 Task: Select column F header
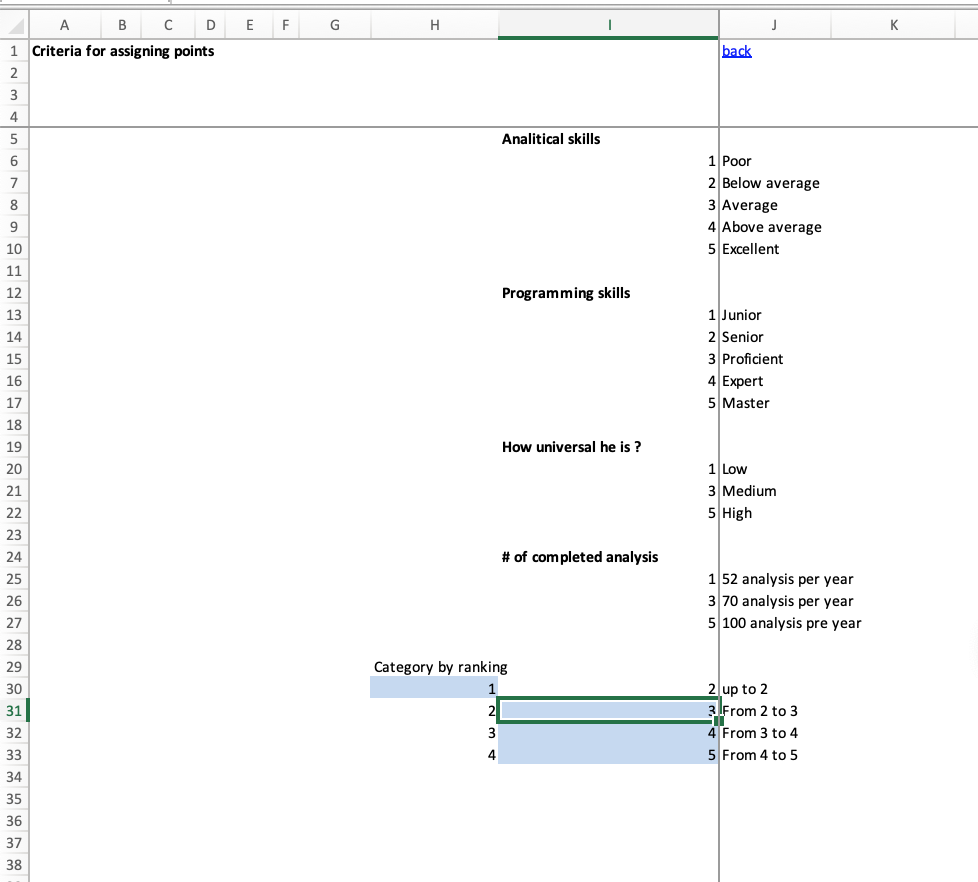click(x=286, y=26)
